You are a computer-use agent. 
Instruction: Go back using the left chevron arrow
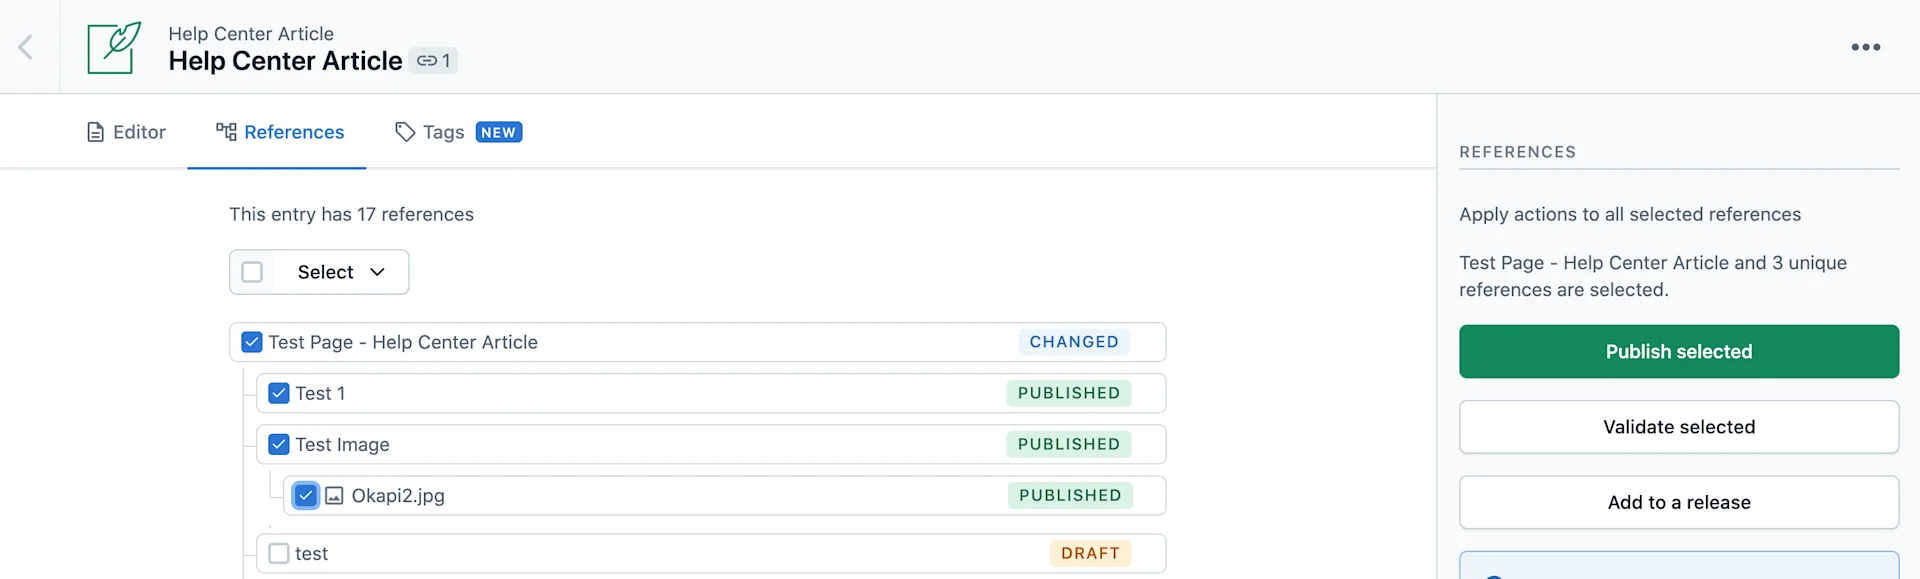coord(26,47)
